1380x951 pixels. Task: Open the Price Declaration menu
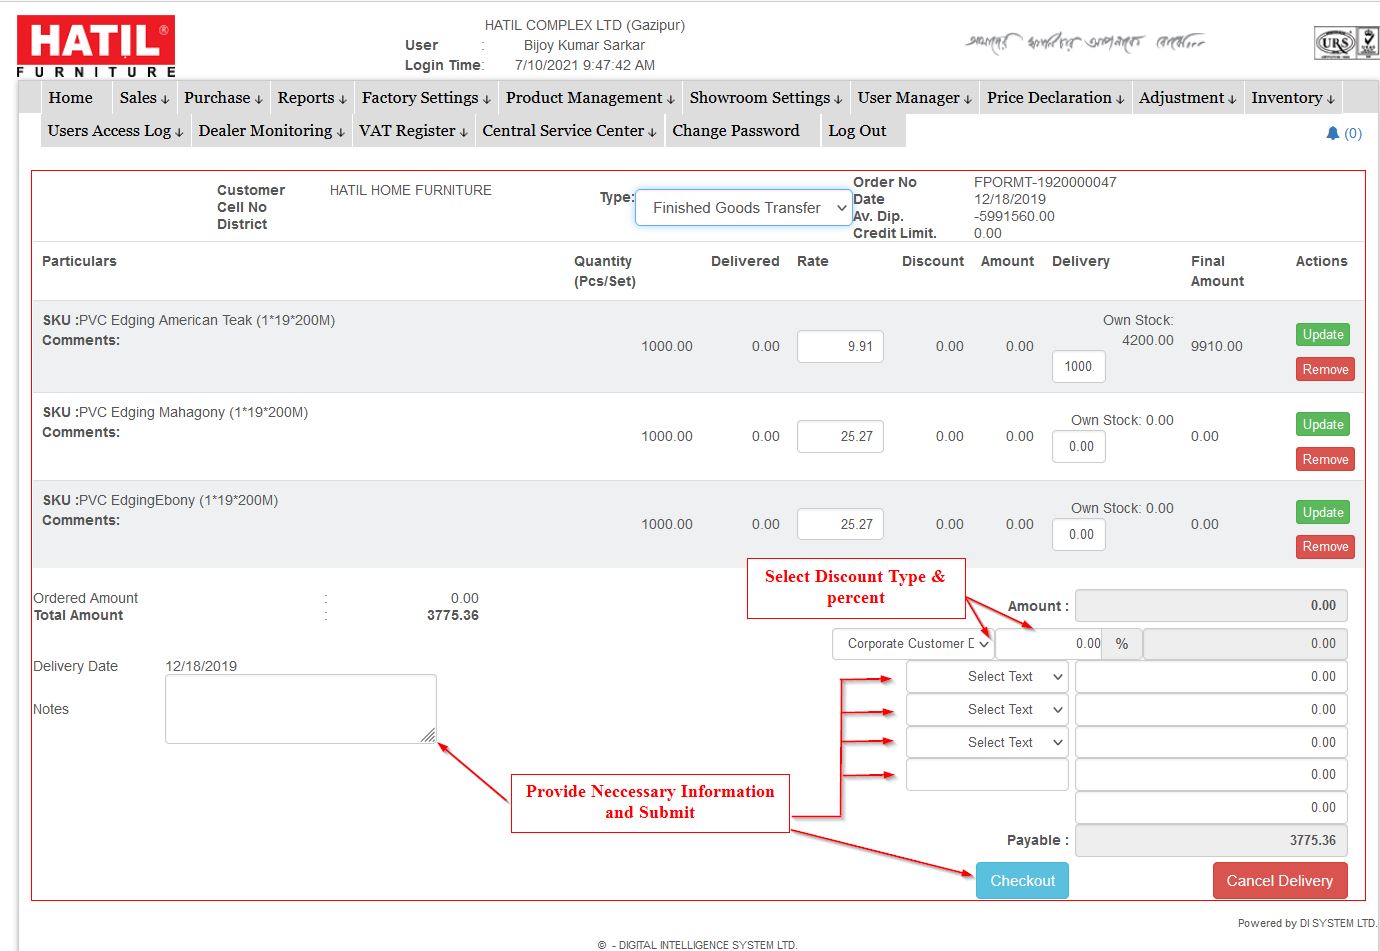(x=1055, y=98)
